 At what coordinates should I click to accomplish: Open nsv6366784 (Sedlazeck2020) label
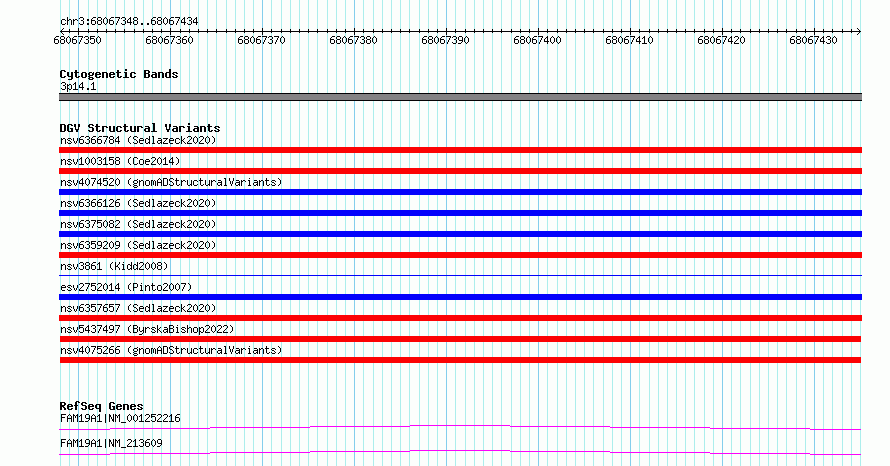coord(138,140)
